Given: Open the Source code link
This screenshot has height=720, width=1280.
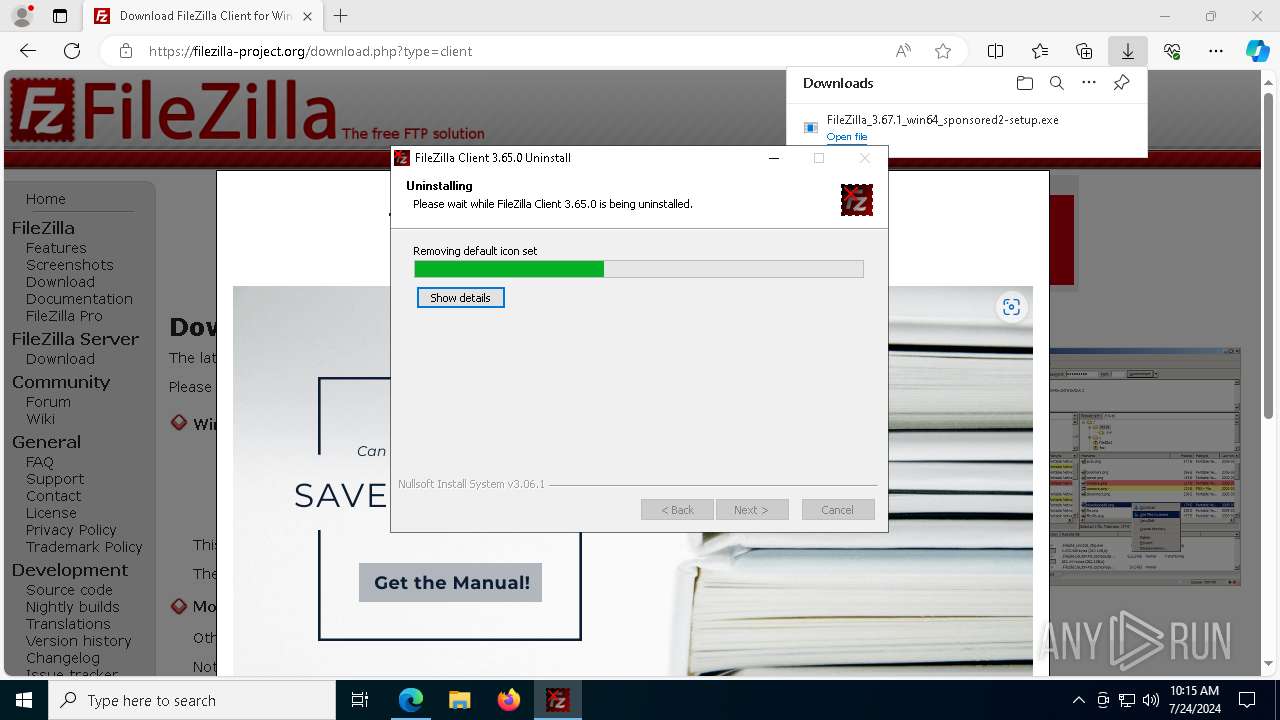Looking at the screenshot, I should 69,590.
